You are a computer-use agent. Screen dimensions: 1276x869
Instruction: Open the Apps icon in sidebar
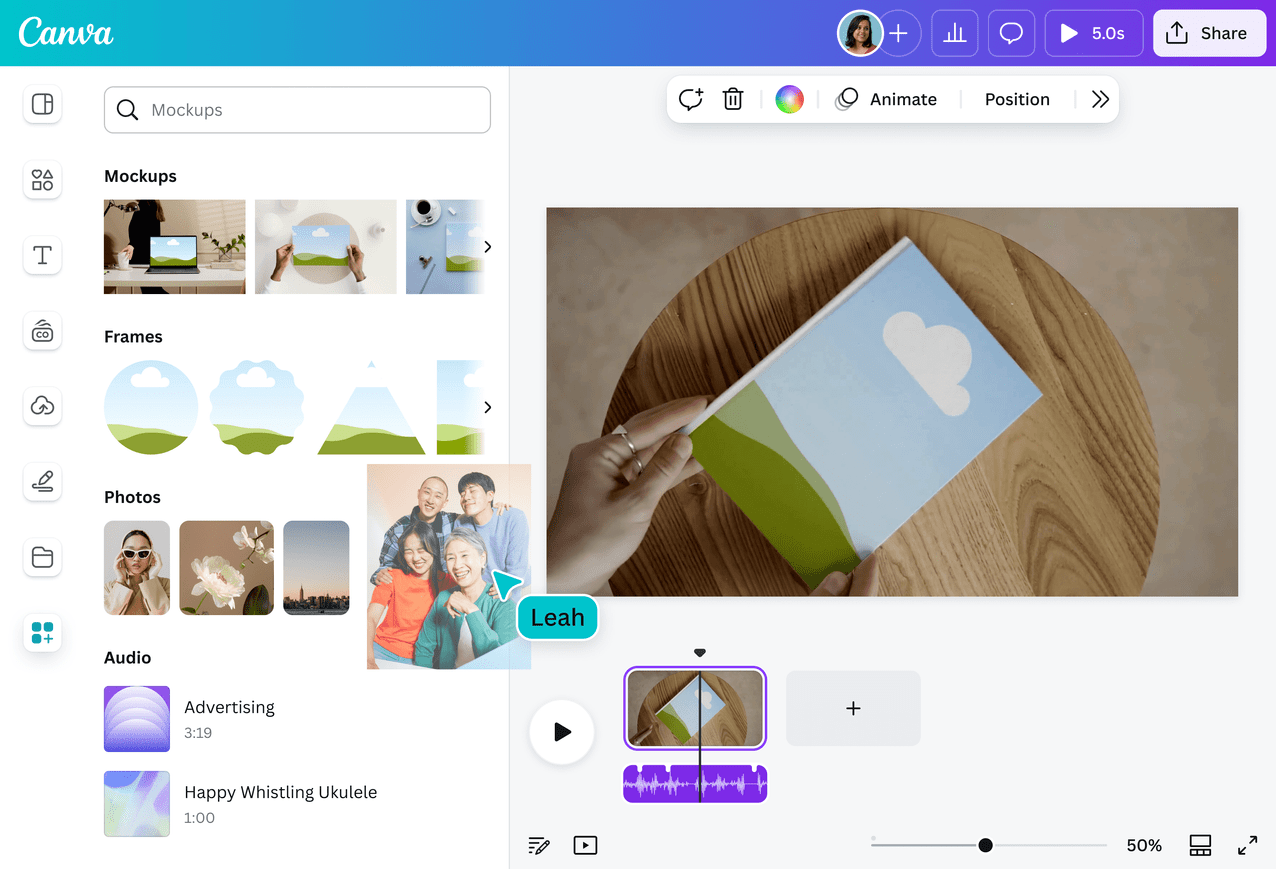42,633
